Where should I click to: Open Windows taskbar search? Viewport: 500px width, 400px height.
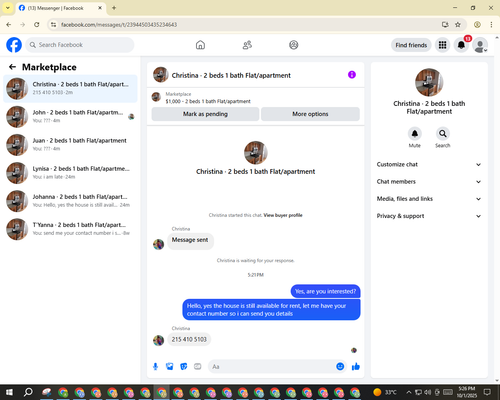pyautogui.click(x=28, y=392)
